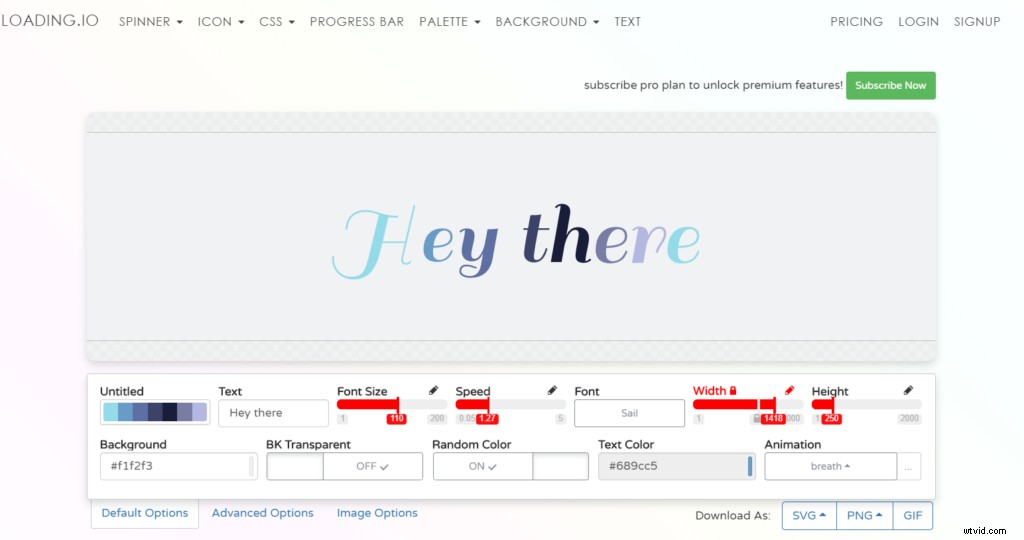The image size is (1024, 540).
Task: Open the PALETTE dropdown
Action: (450, 22)
